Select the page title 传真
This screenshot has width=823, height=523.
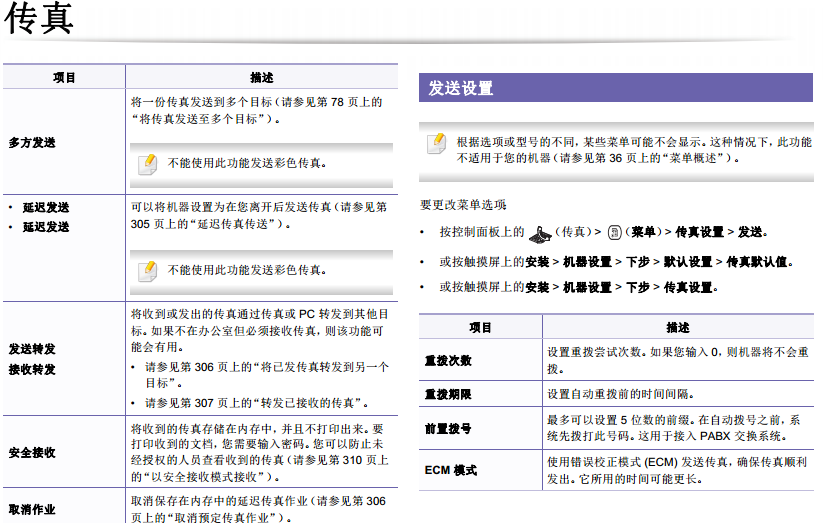[38, 18]
